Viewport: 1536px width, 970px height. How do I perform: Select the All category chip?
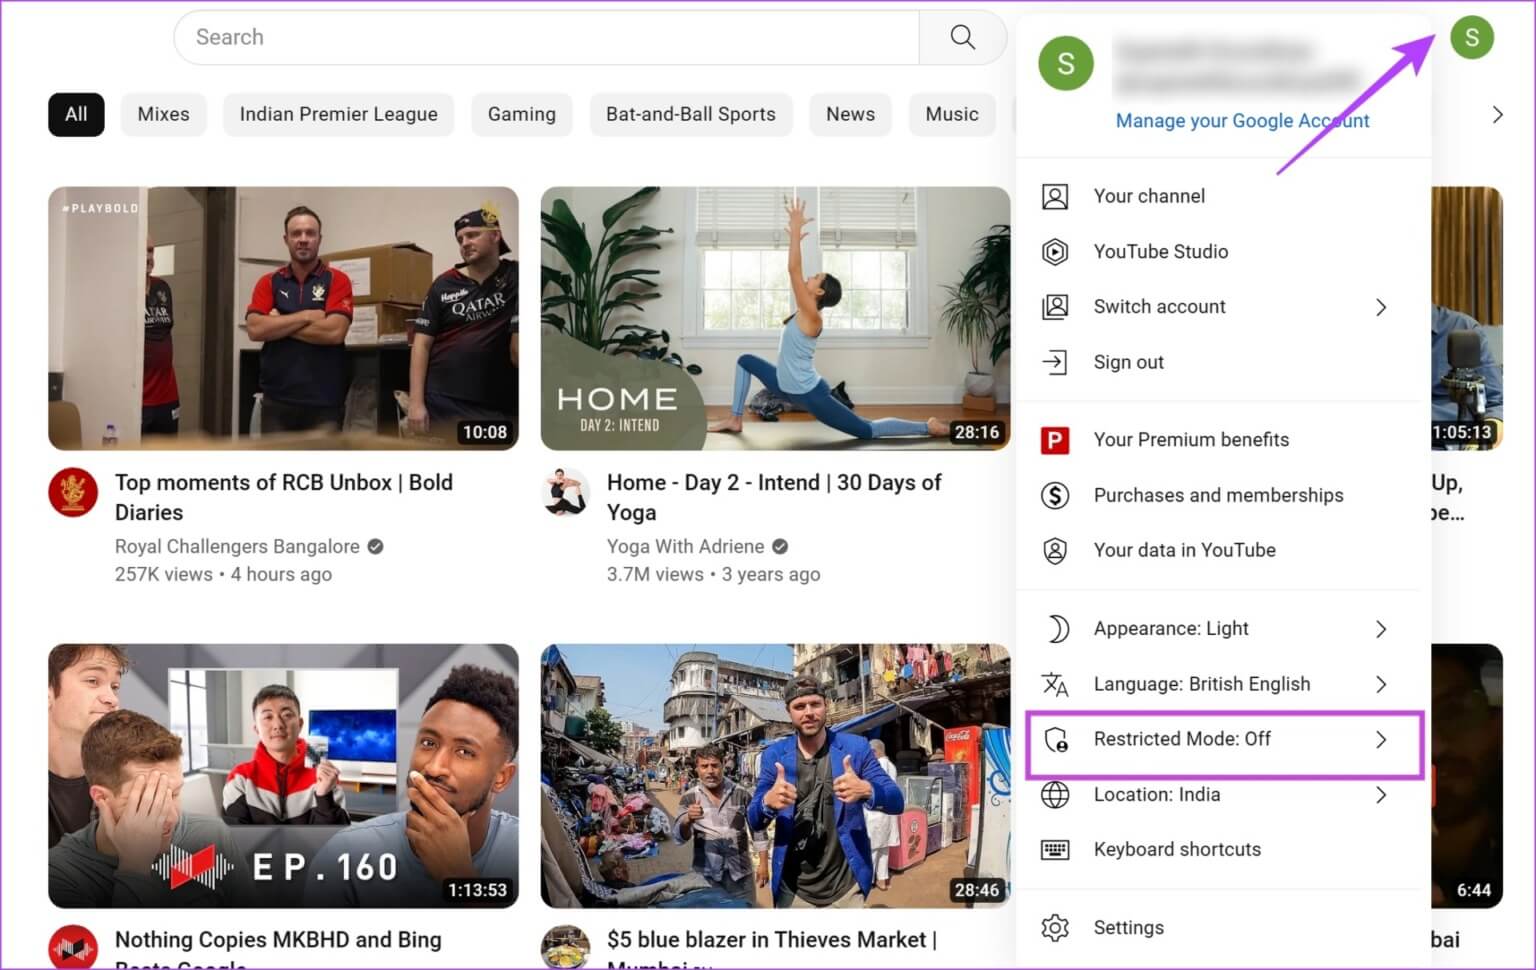click(76, 114)
